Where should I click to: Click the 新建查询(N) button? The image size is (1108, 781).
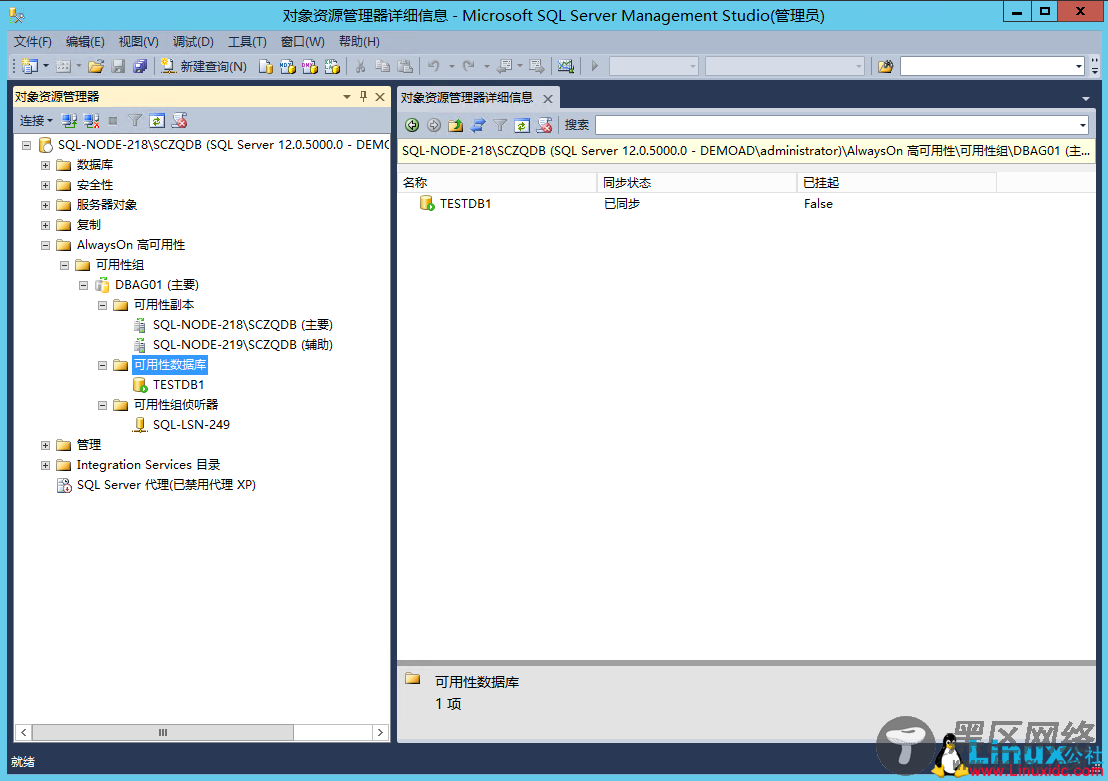pyautogui.click(x=204, y=66)
